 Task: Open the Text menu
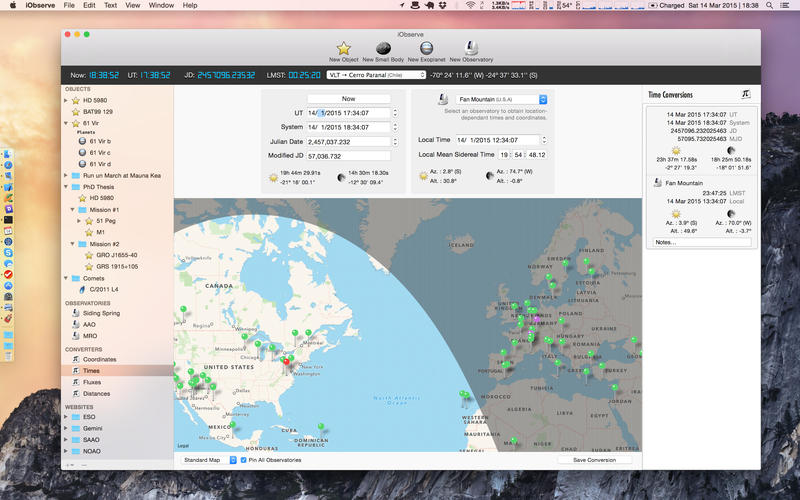click(x=110, y=5)
